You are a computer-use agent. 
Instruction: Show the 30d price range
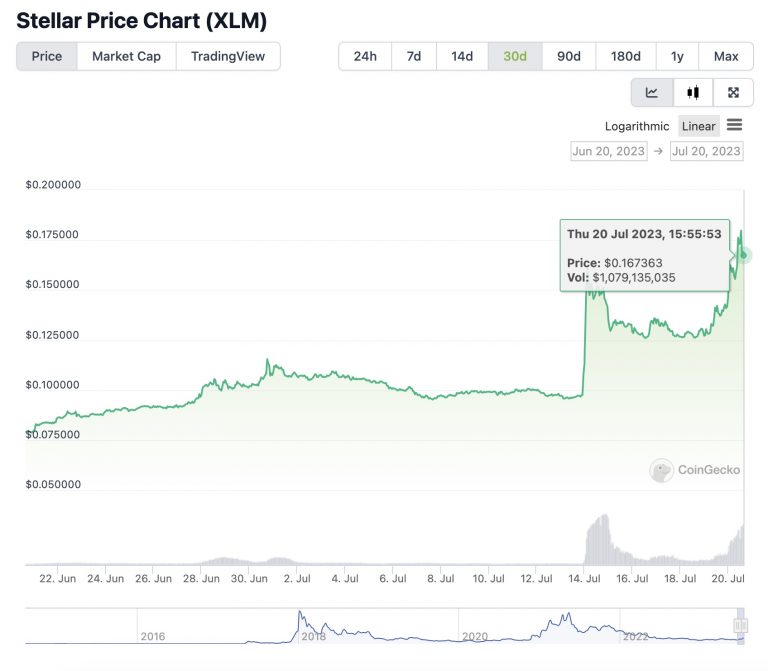tap(515, 56)
